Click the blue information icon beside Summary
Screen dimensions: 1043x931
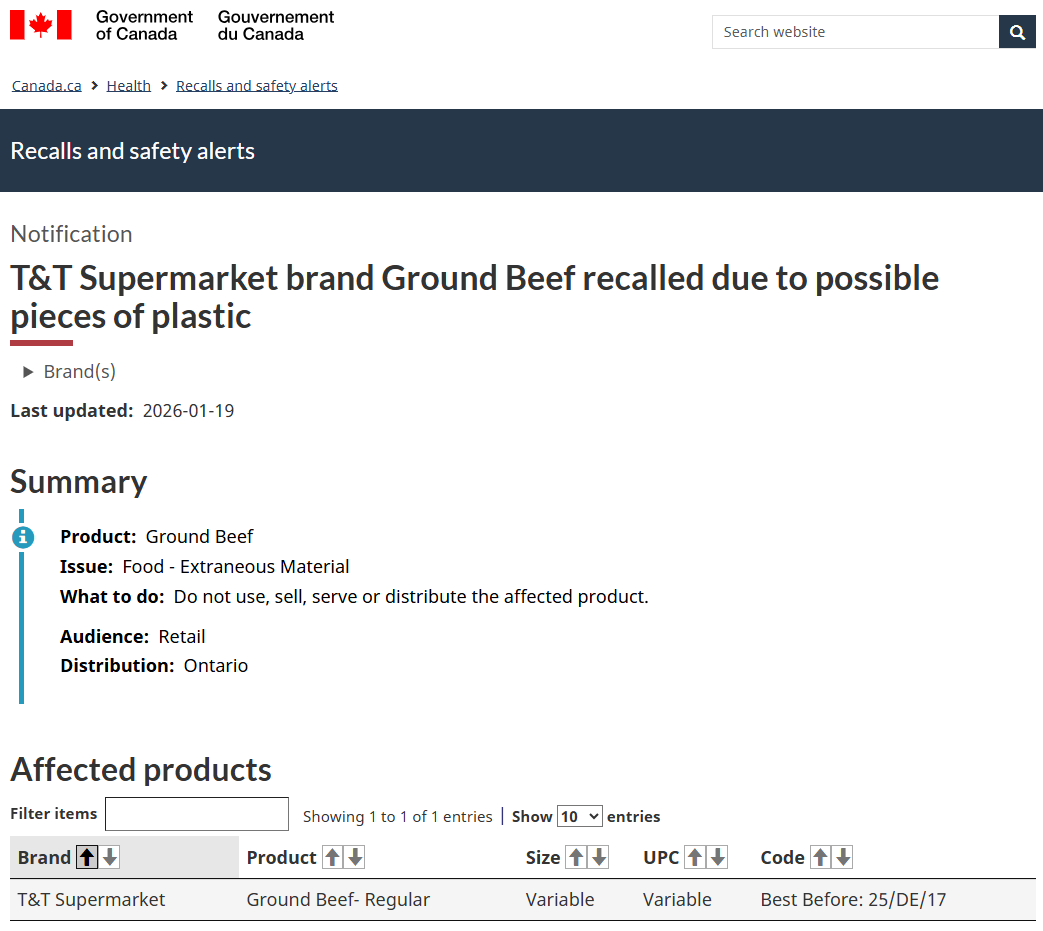(23, 537)
